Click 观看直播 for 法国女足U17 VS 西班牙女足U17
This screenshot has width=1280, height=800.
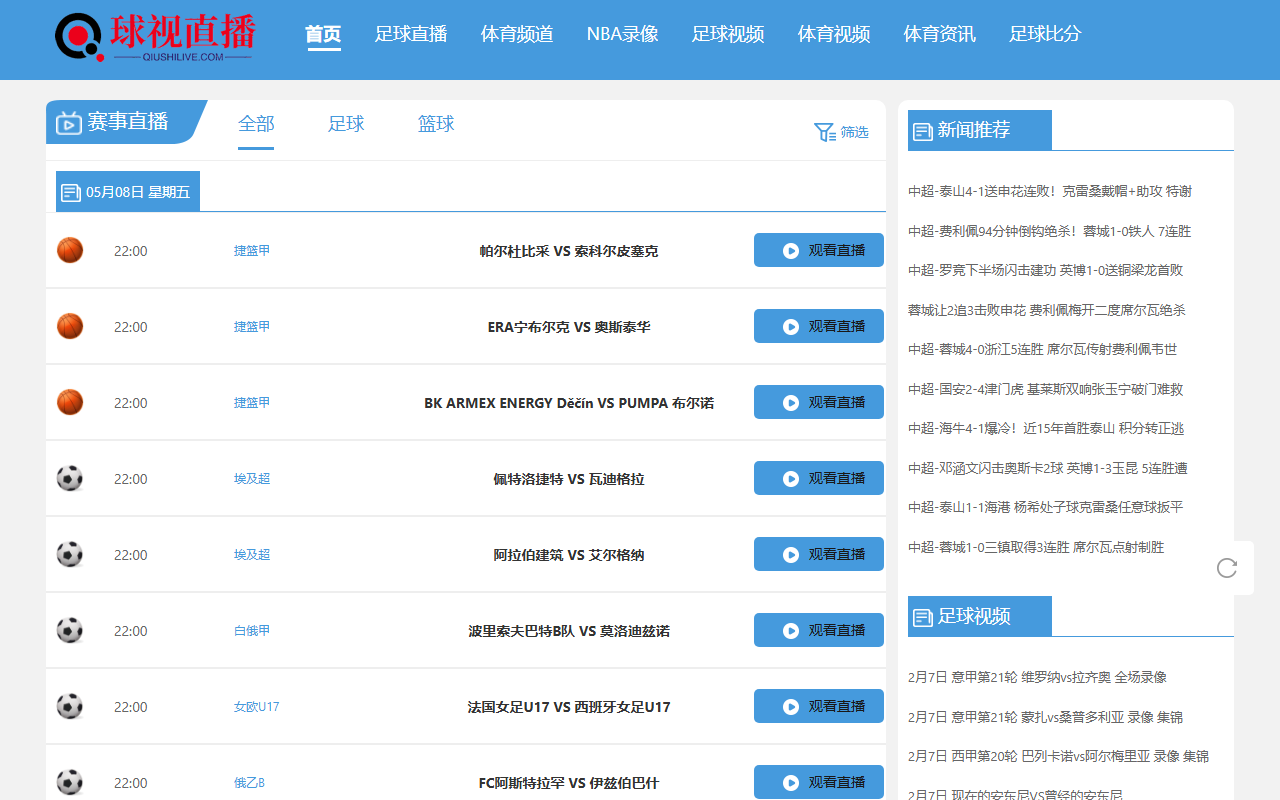819,706
